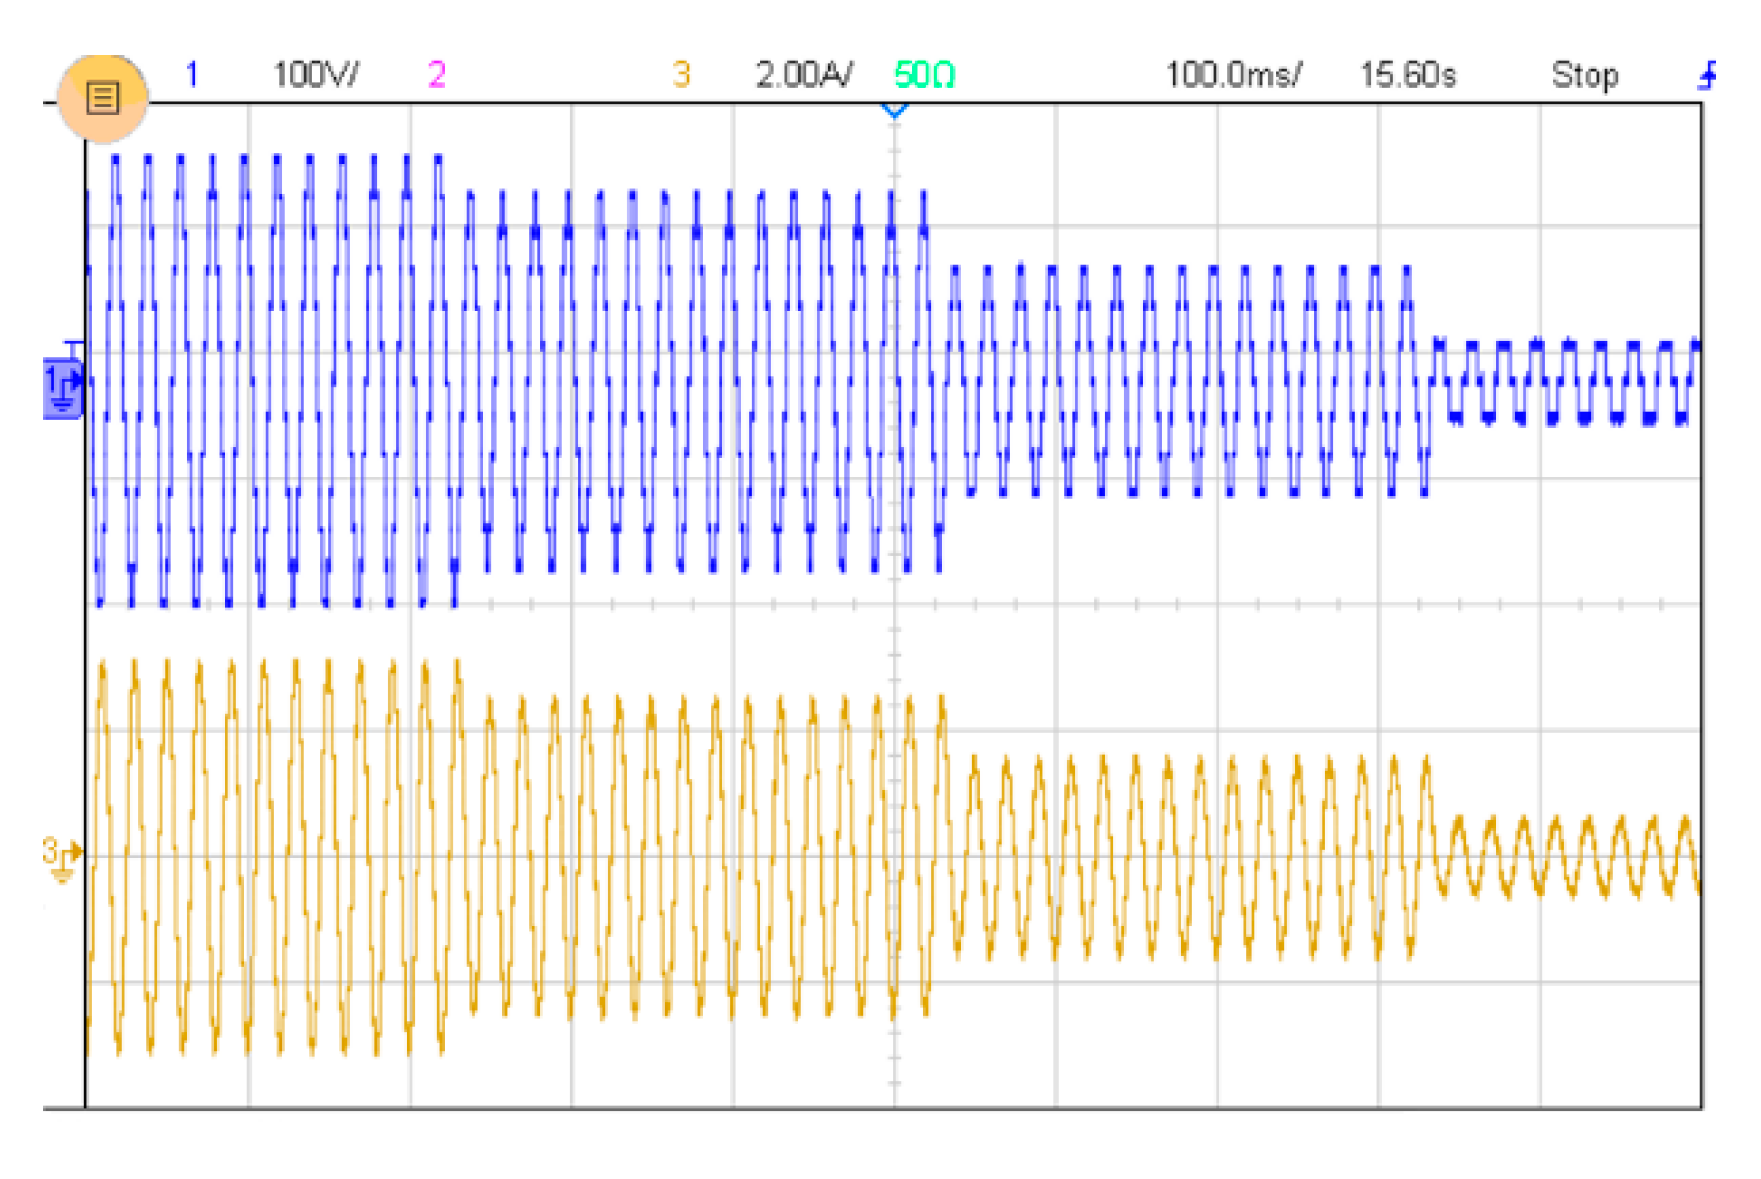Click the magenta channel 2 number label
Image resolution: width=1761 pixels, height=1179 pixels.
(x=437, y=75)
